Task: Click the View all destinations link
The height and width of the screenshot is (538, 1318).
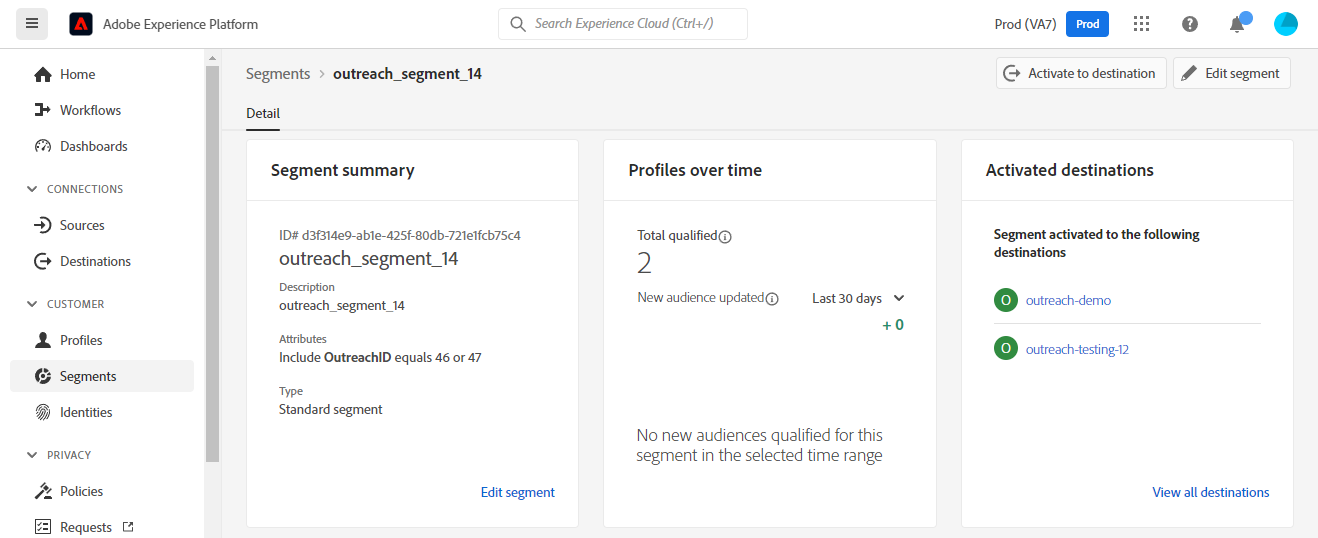Action: 1210,492
